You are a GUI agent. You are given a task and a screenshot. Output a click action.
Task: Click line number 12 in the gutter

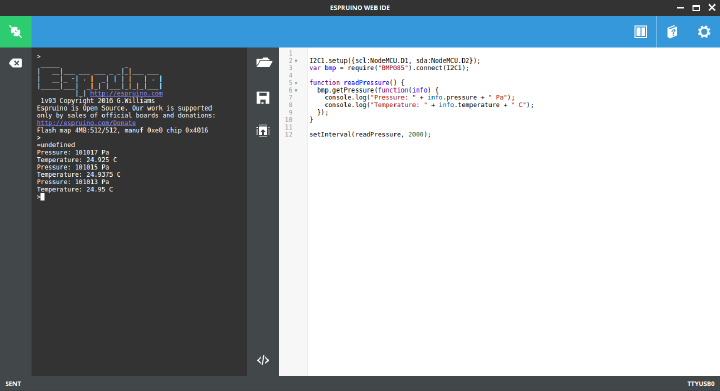pyautogui.click(x=288, y=134)
